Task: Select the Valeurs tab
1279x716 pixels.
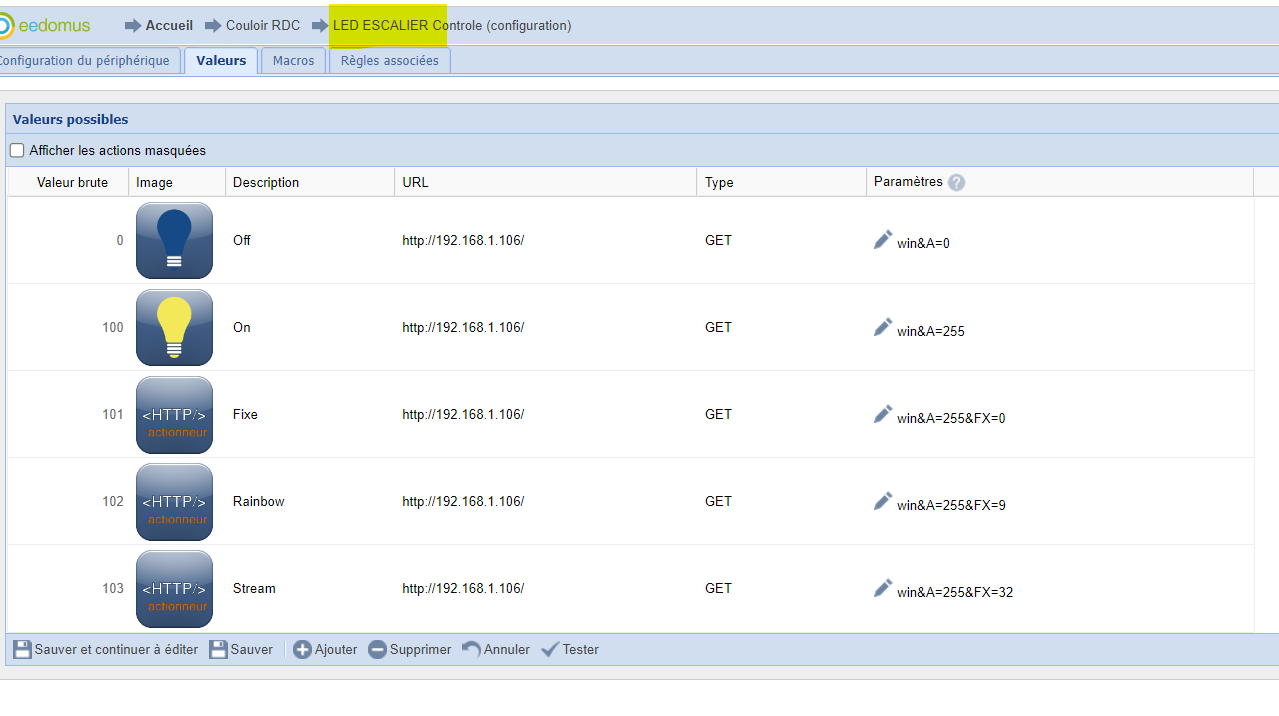Action: tap(221, 61)
